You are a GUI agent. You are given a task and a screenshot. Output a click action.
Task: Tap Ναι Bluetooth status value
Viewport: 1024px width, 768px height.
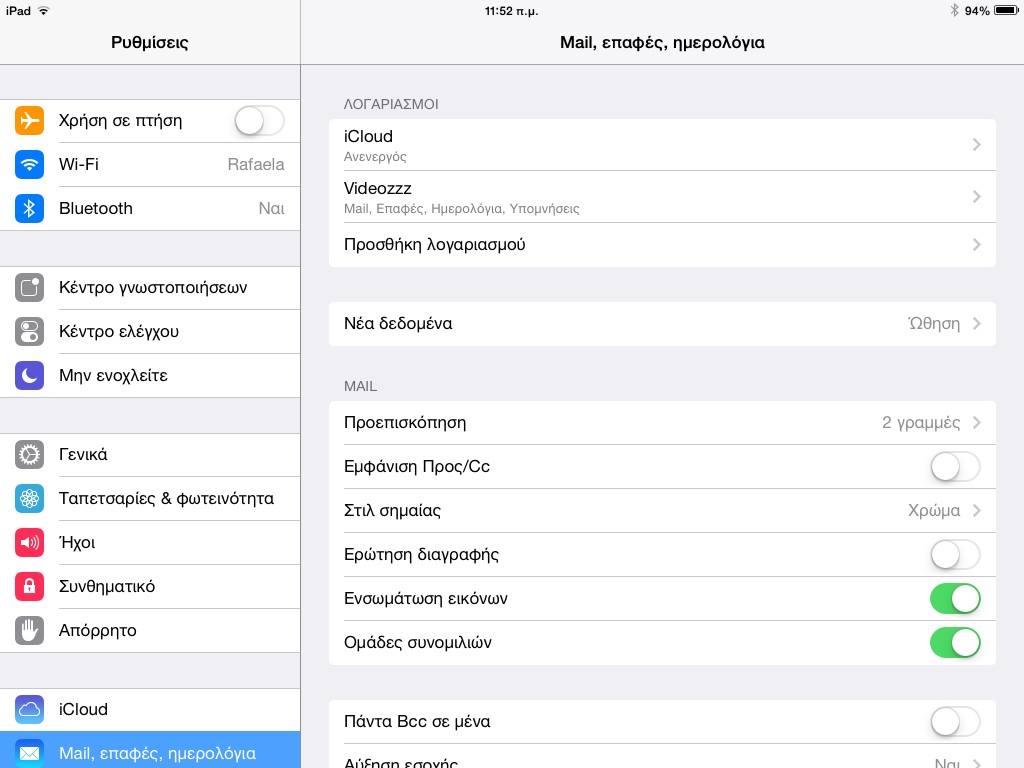(x=272, y=208)
